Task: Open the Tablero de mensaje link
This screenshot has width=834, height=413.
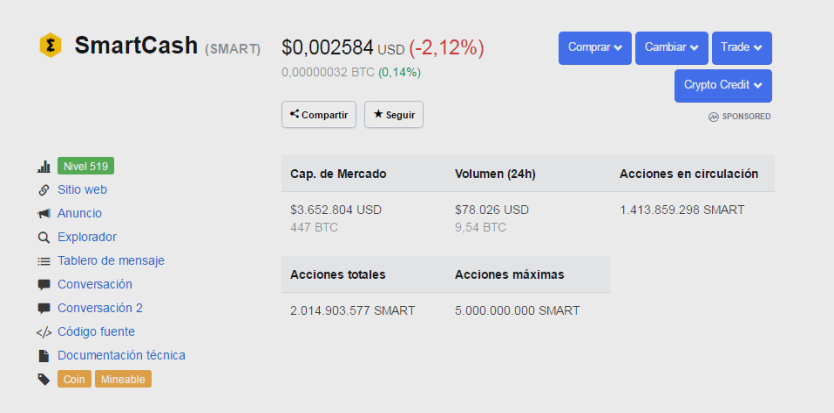Action: click(x=111, y=261)
